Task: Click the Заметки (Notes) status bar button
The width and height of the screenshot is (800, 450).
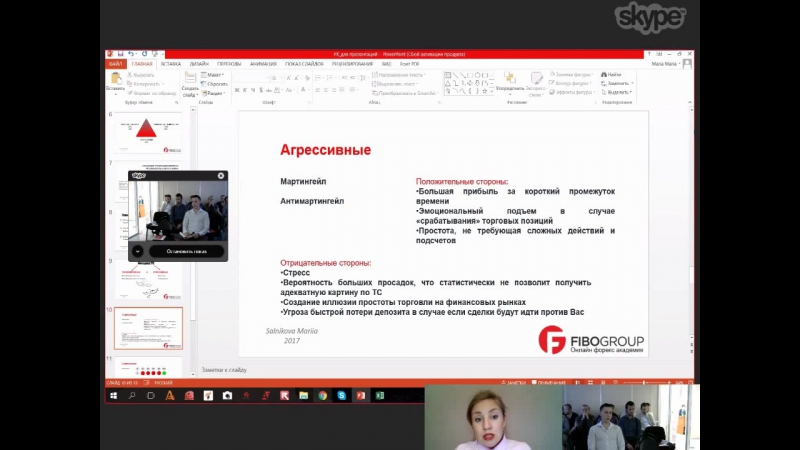Action: pos(513,383)
